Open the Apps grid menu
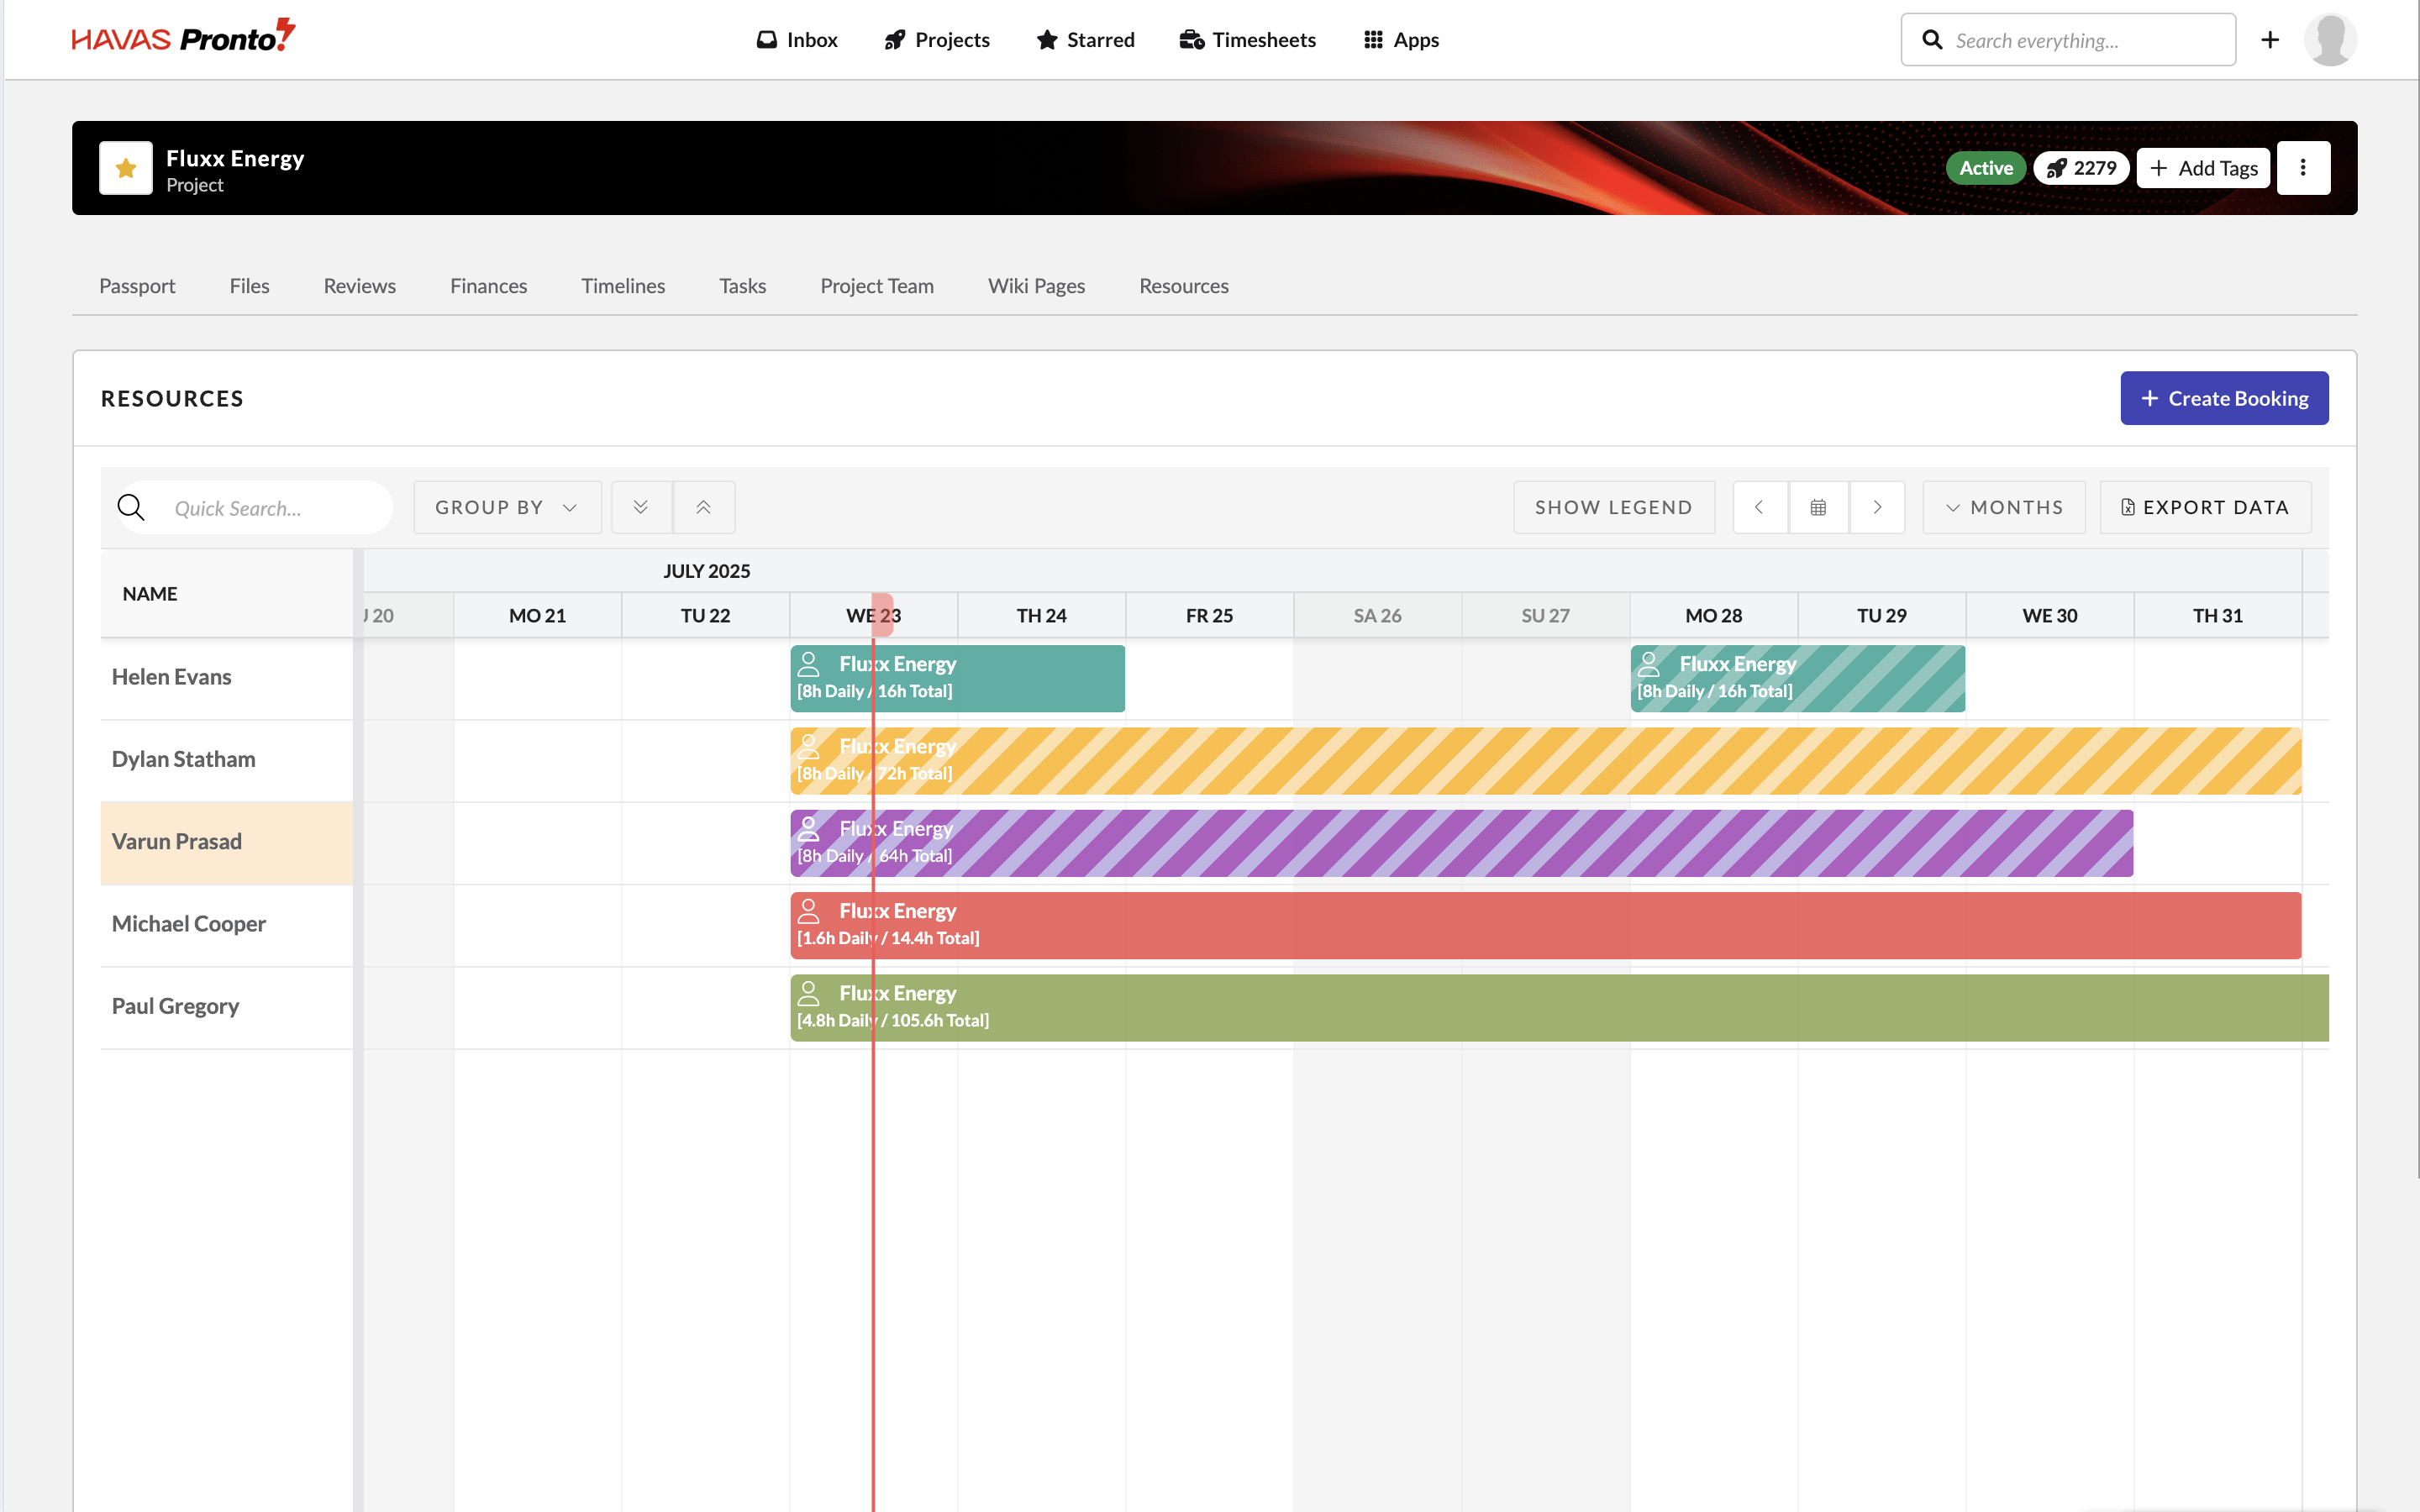2420x1512 pixels. click(x=1401, y=40)
